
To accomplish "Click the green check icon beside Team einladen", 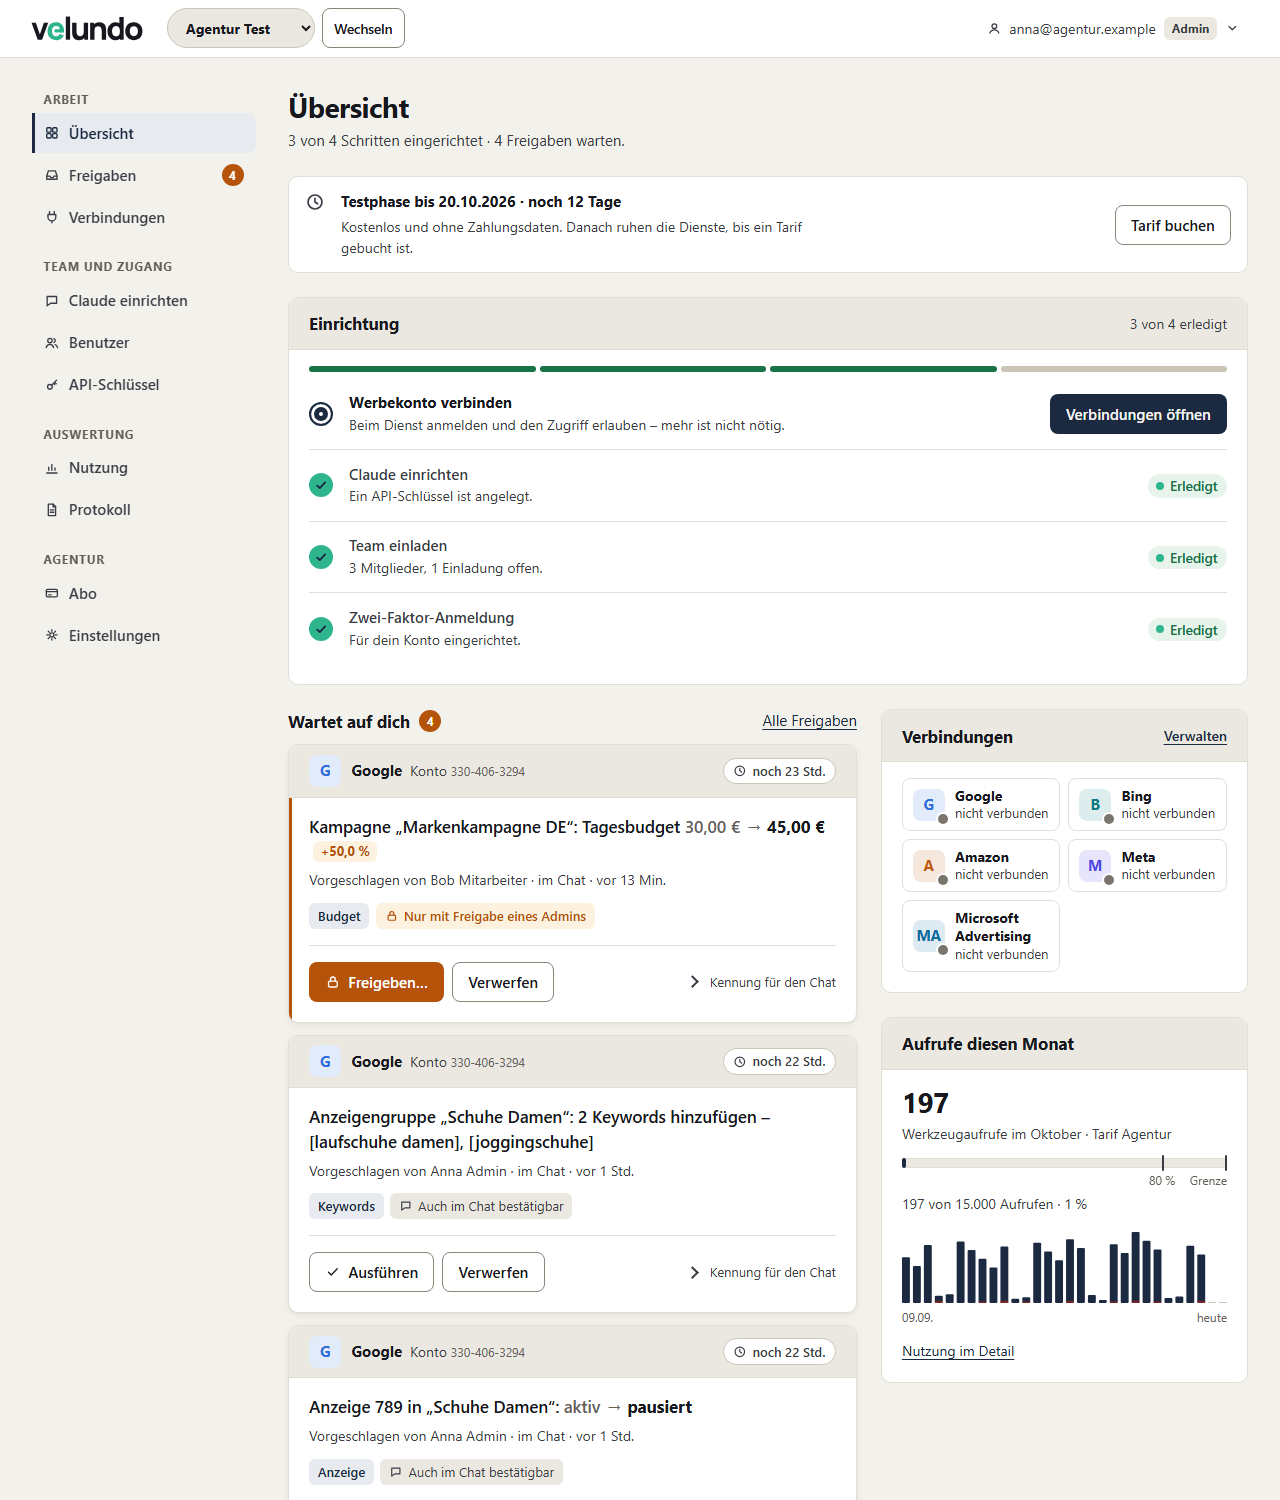I will coord(321,557).
